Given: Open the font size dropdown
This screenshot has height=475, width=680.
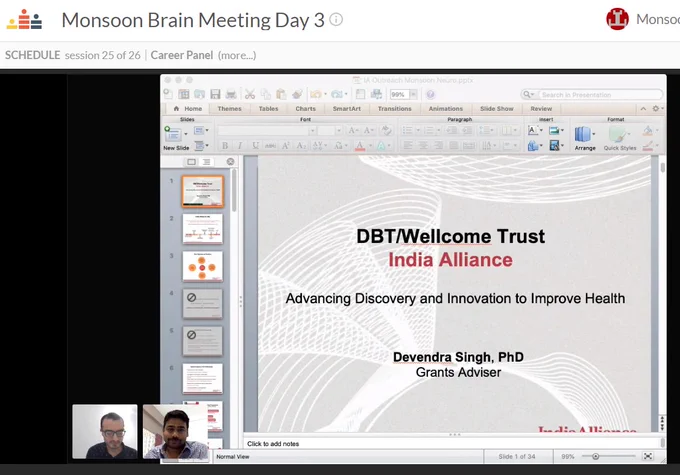Looking at the screenshot, I should click(339, 130).
